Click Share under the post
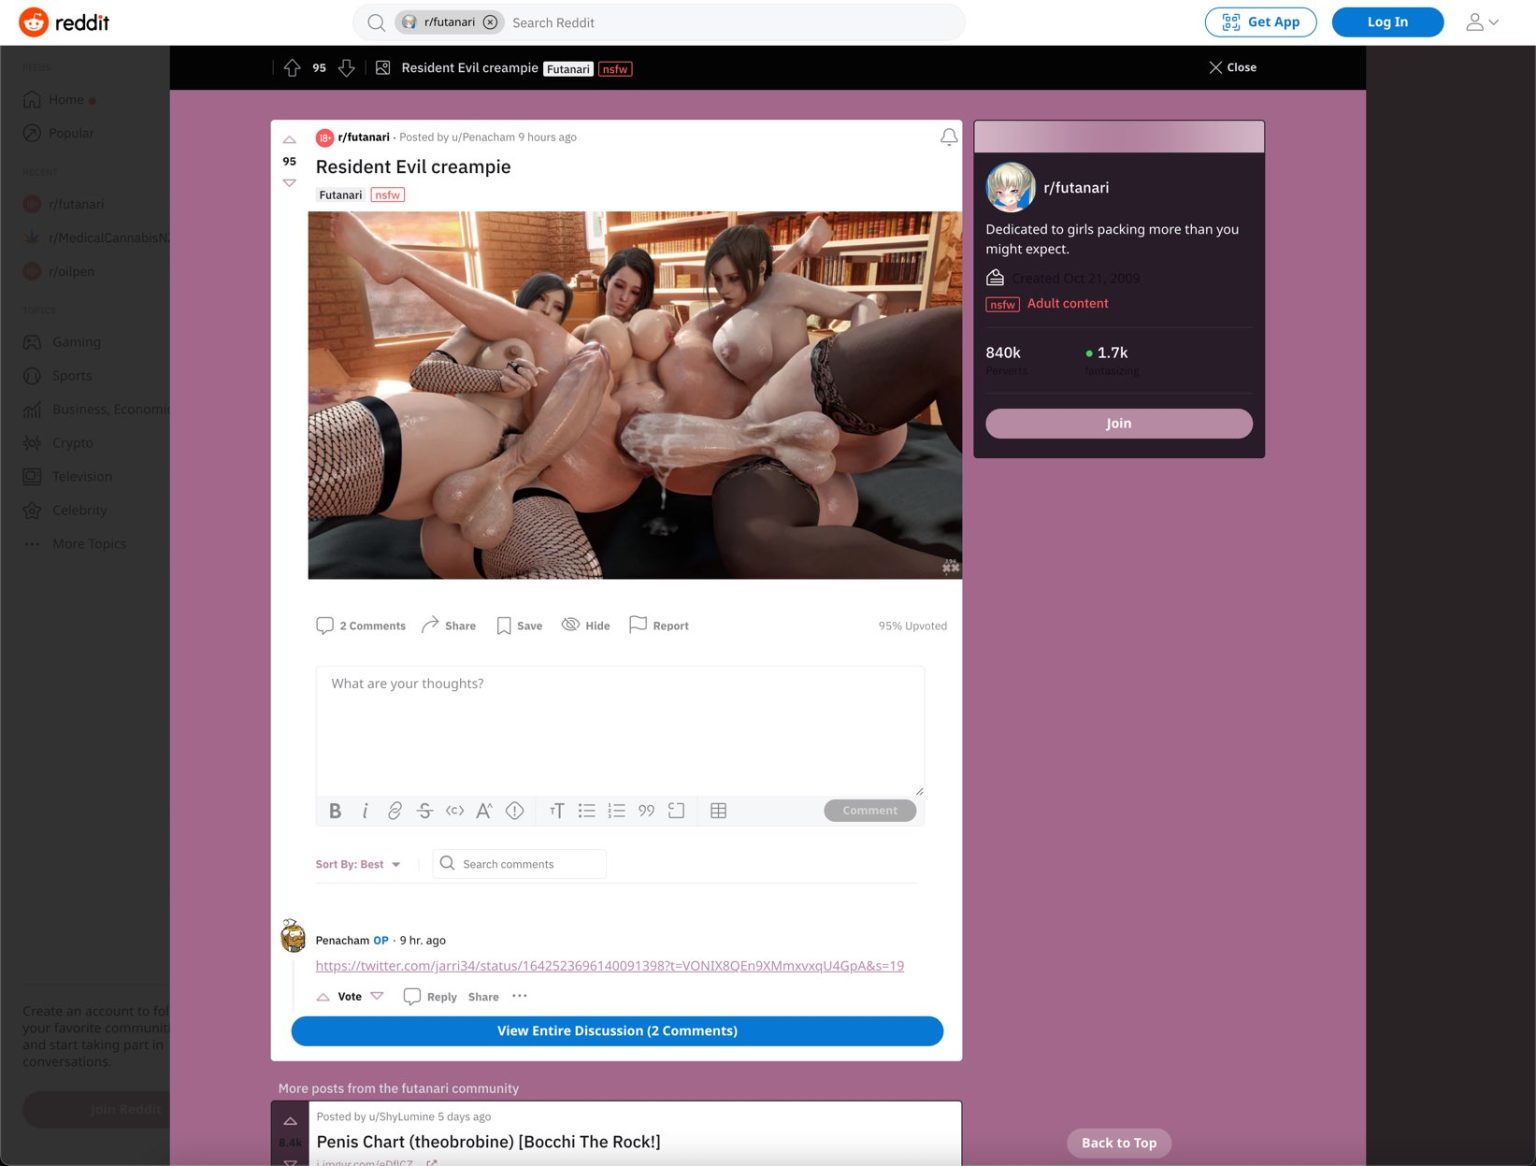This screenshot has width=1536, height=1166. pyautogui.click(x=448, y=626)
